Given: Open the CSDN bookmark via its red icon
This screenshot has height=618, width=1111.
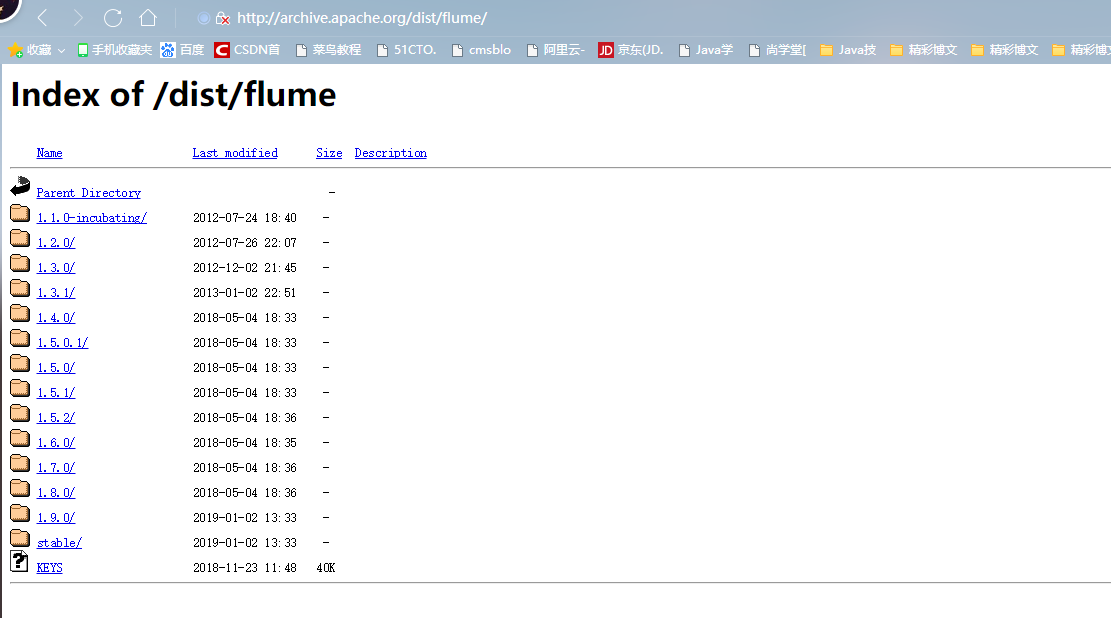Looking at the screenshot, I should 221,49.
